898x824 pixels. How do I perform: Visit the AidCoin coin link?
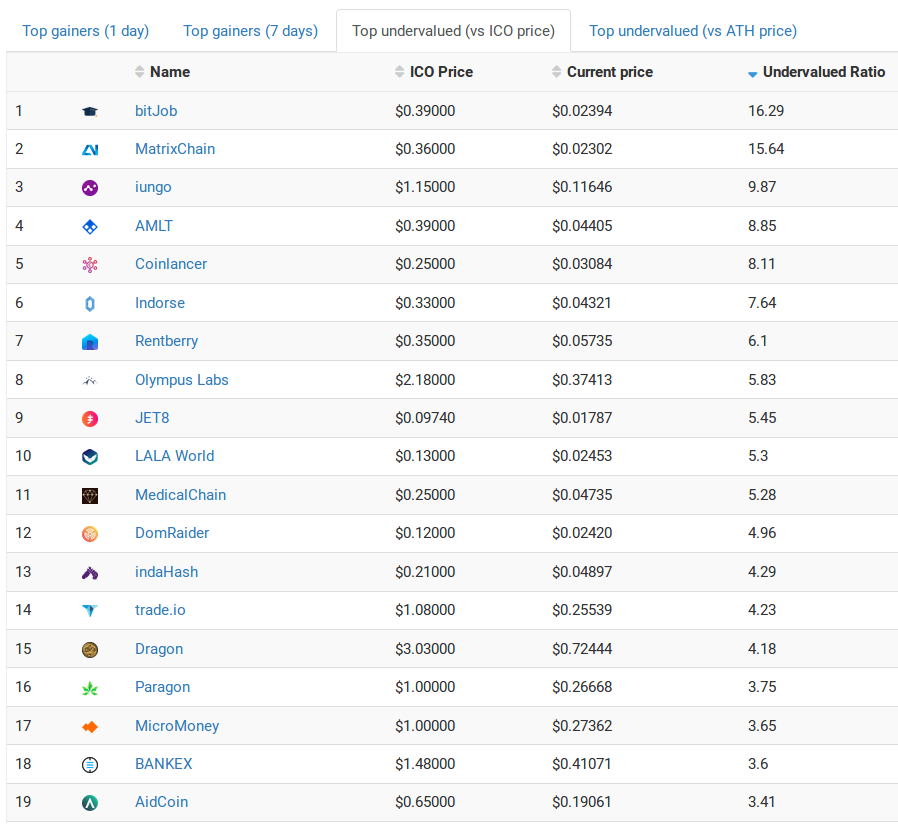click(161, 802)
